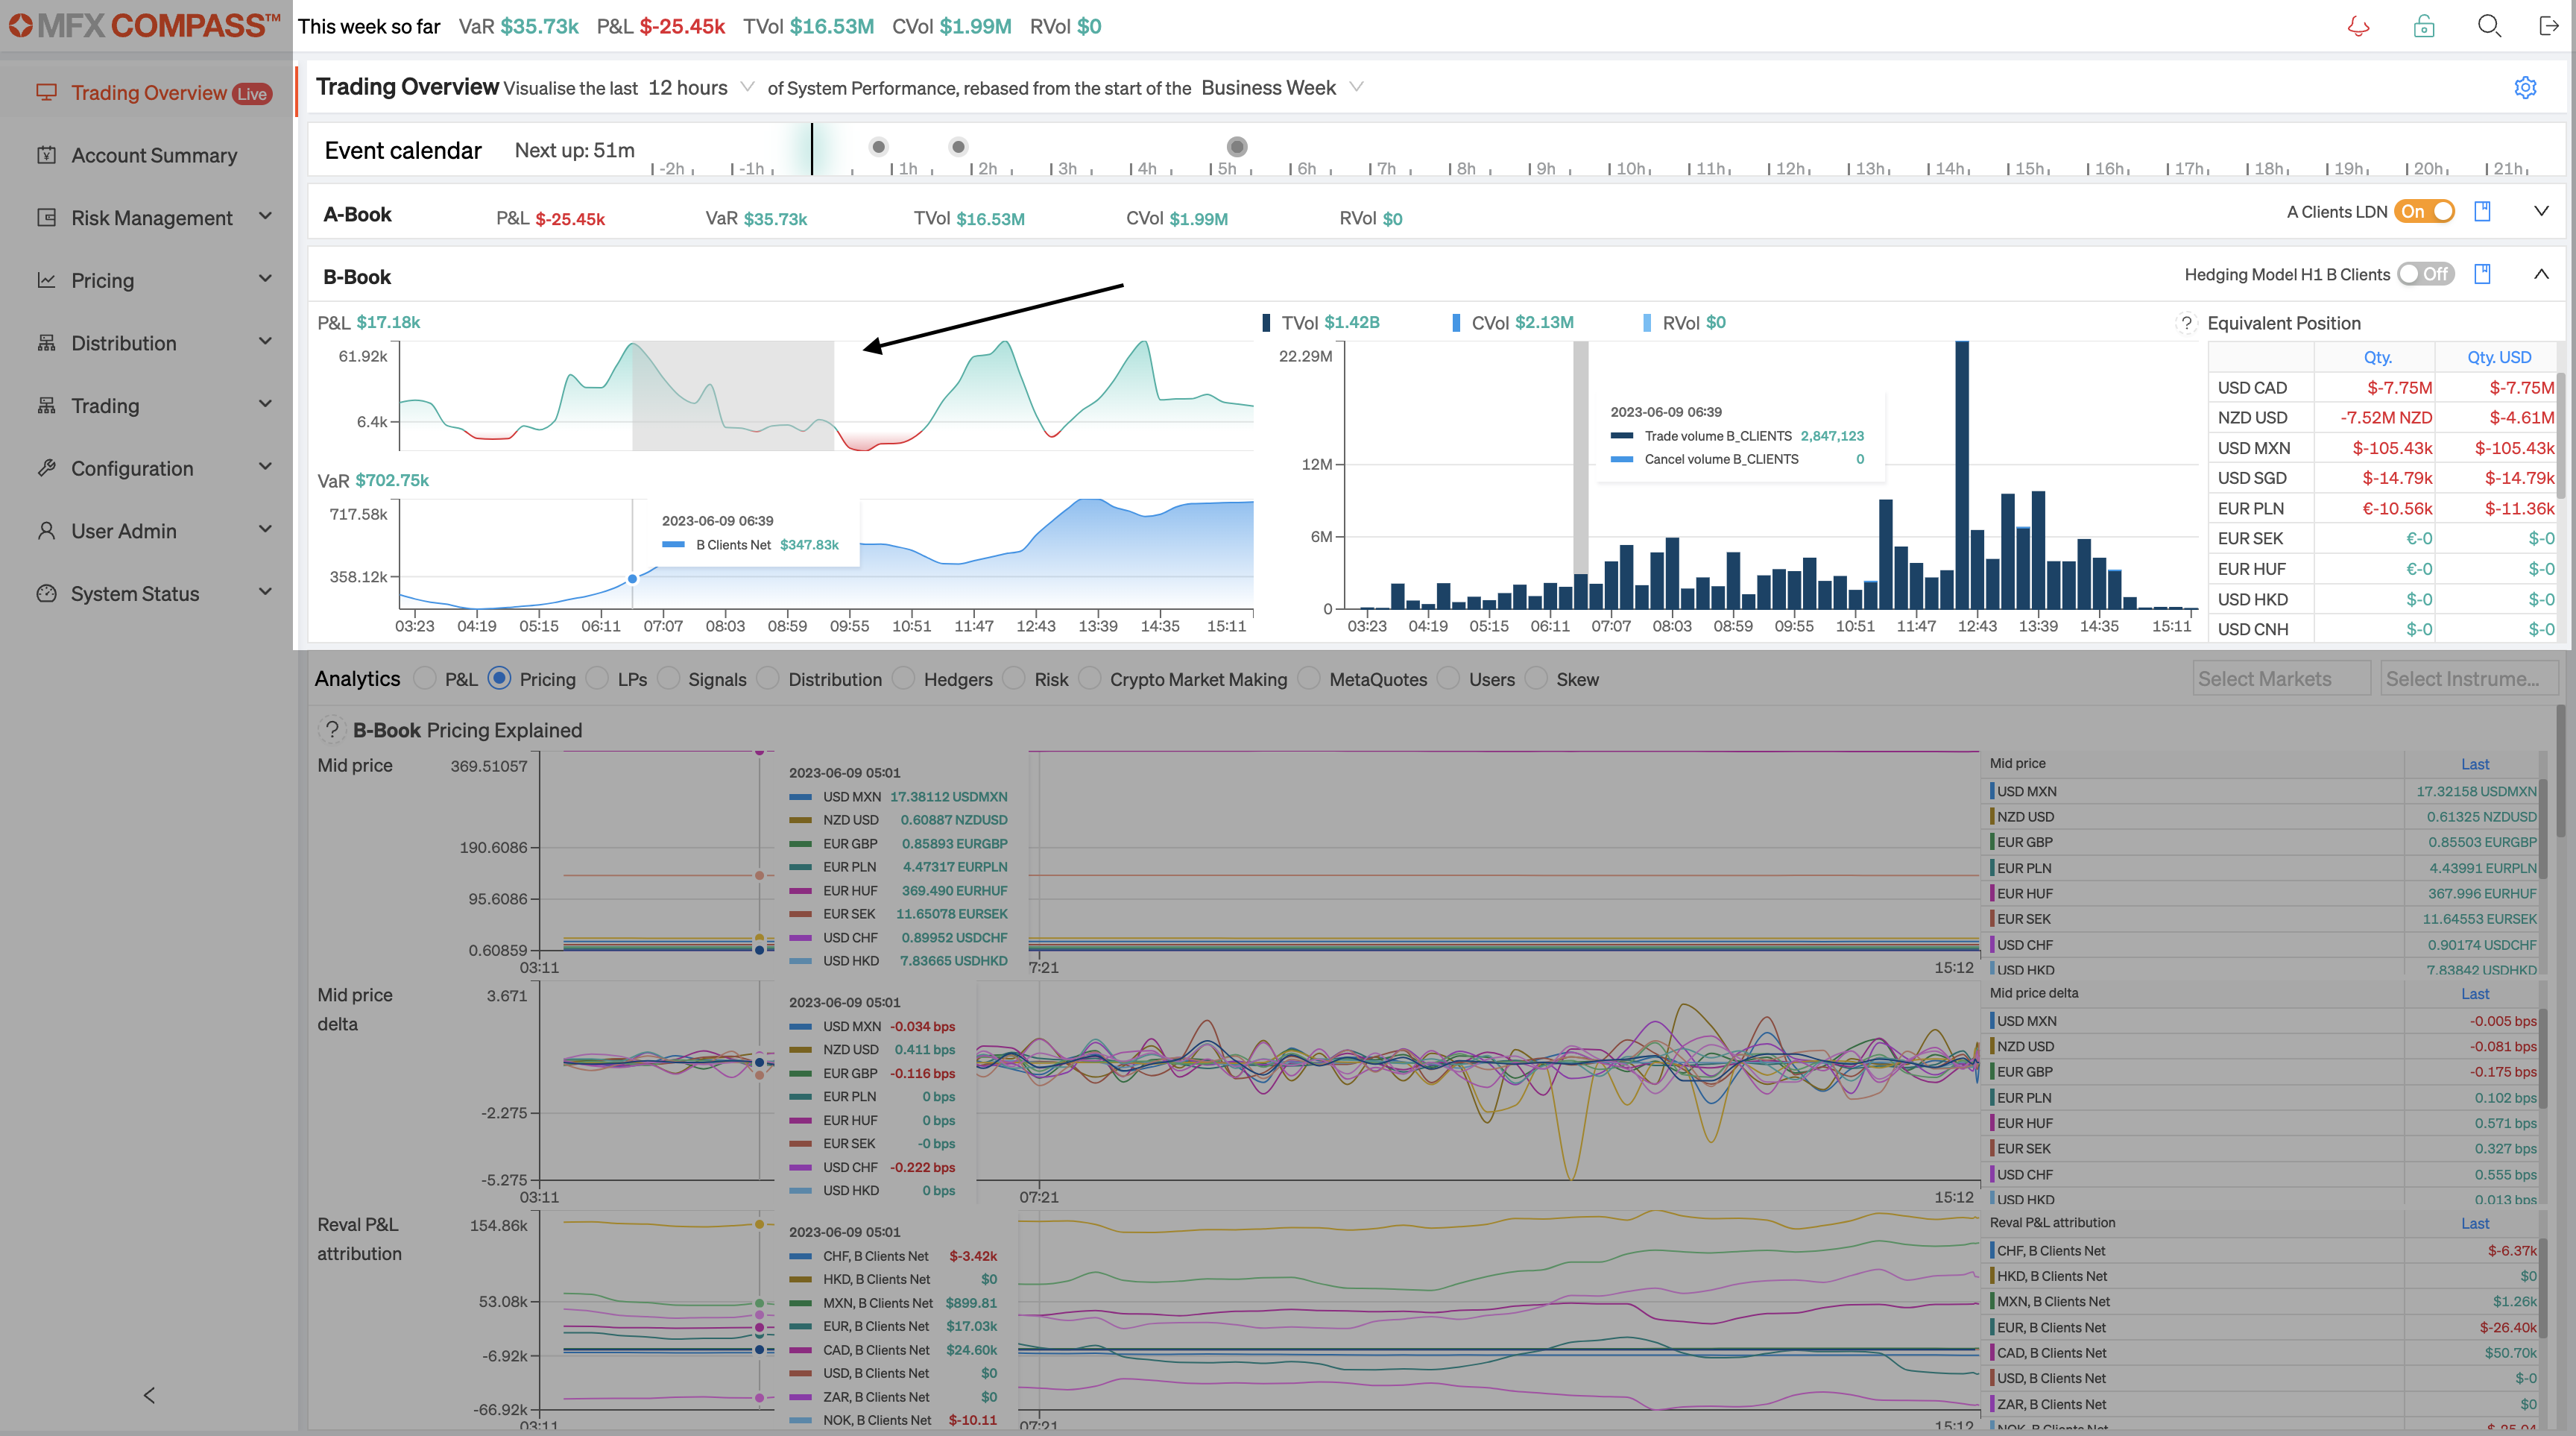Click Account Summary sidebar icon
Viewport: 2576px width, 1436px height.
coord(46,155)
